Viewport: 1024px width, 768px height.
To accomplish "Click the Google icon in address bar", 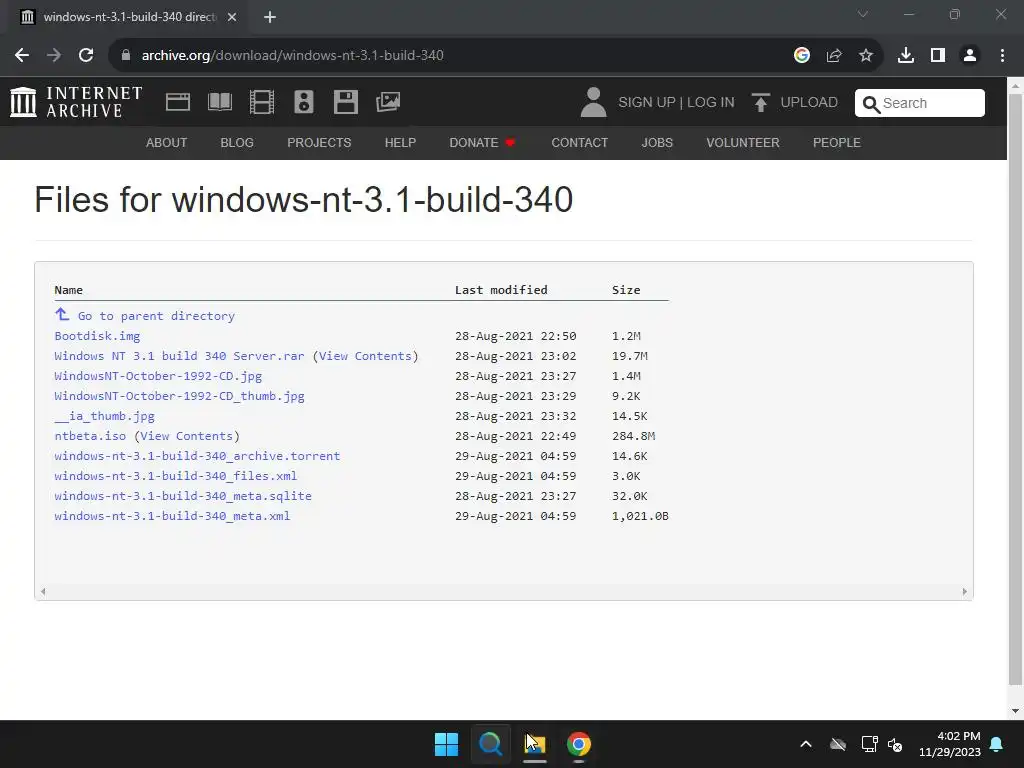I will pos(802,55).
